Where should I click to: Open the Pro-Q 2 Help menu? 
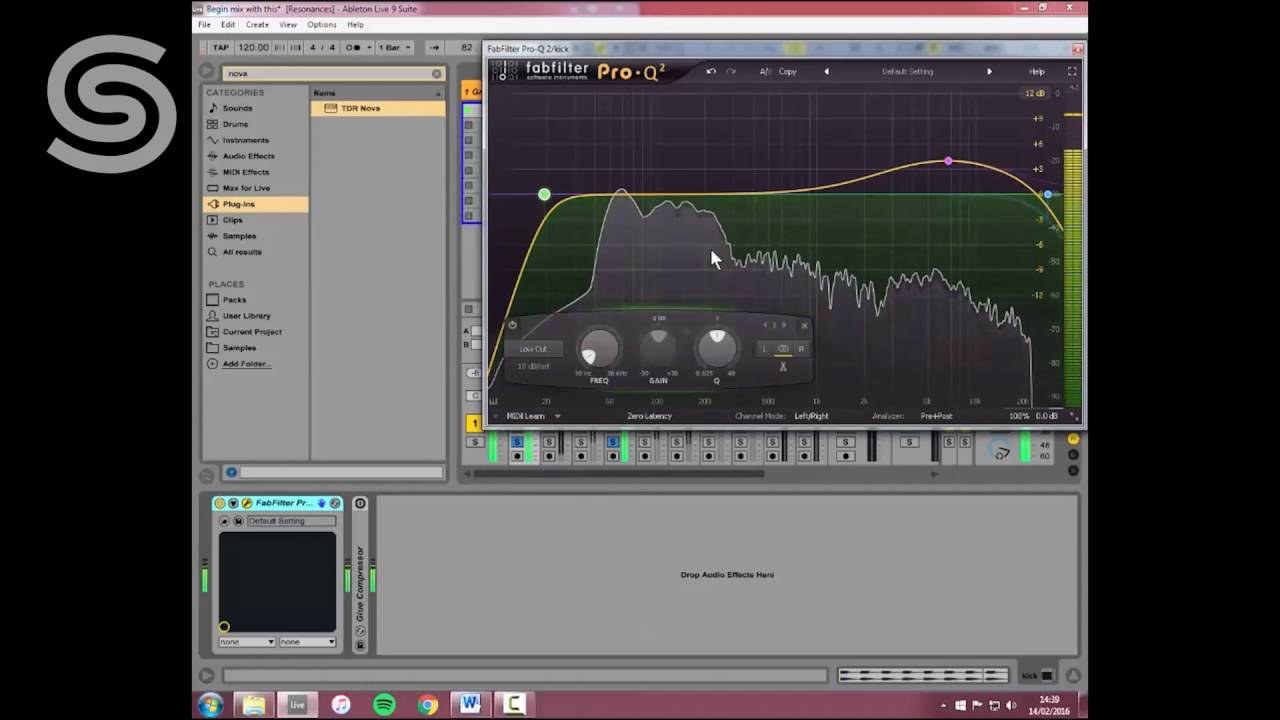tap(1037, 71)
